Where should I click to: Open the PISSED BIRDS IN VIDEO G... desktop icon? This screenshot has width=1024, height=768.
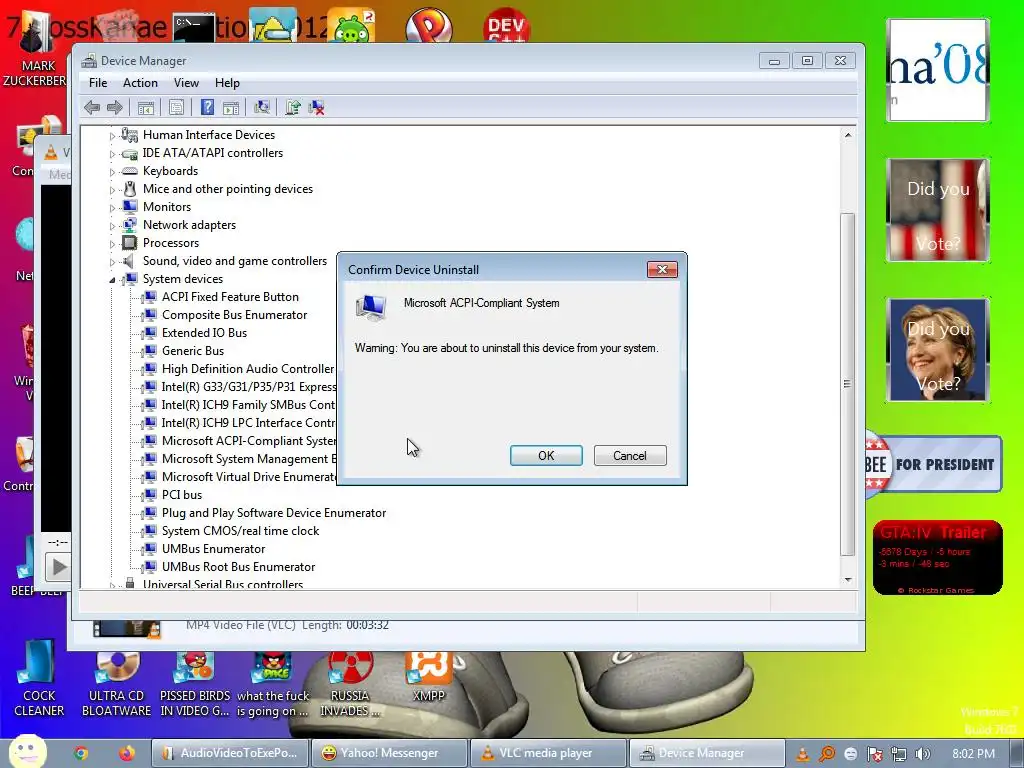coord(195,684)
